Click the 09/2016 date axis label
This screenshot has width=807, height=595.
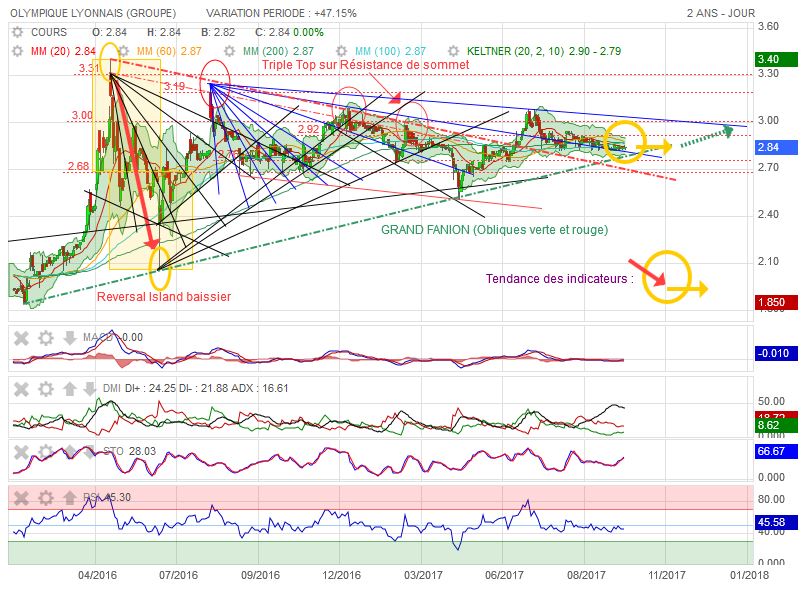click(260, 575)
